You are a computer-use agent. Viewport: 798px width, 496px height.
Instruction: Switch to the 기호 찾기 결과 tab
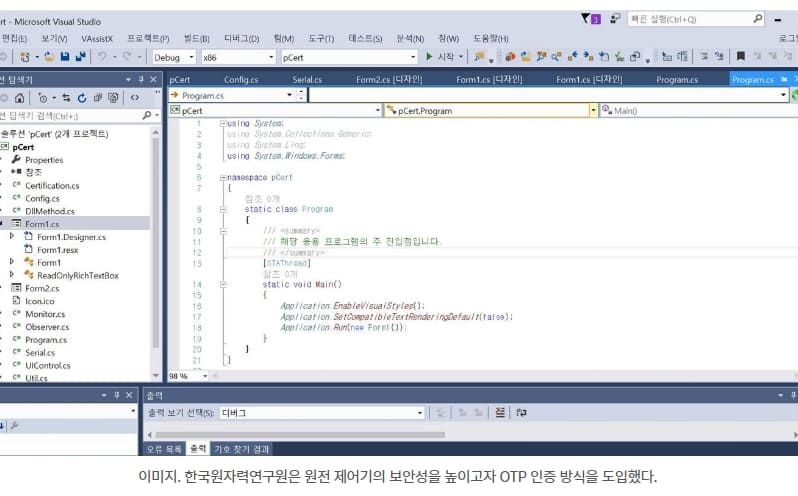(x=241, y=449)
